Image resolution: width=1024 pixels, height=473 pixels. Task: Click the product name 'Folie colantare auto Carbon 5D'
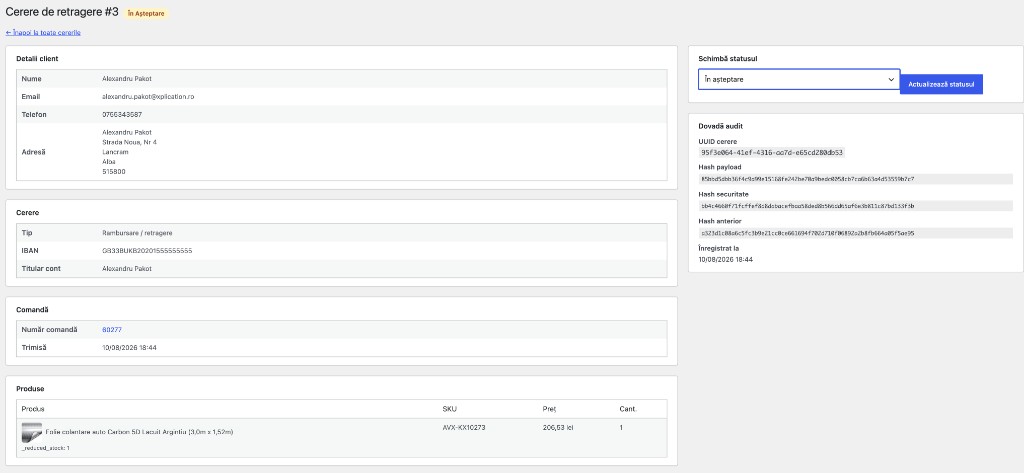coord(139,432)
